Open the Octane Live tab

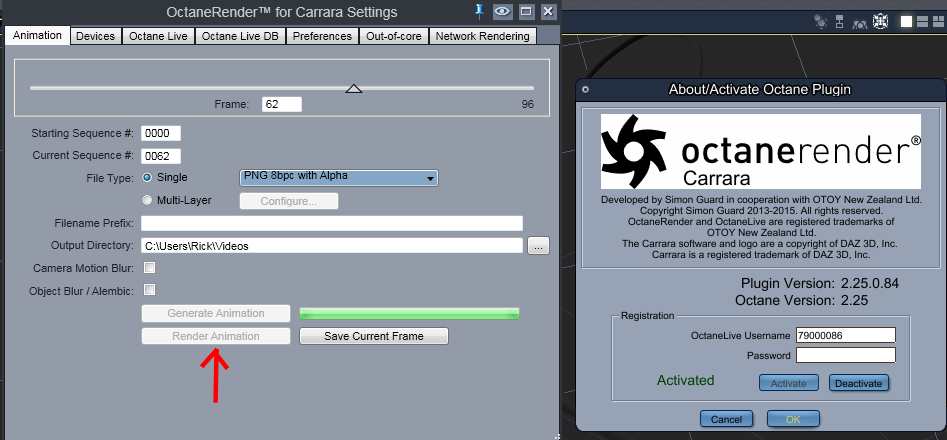click(x=158, y=36)
